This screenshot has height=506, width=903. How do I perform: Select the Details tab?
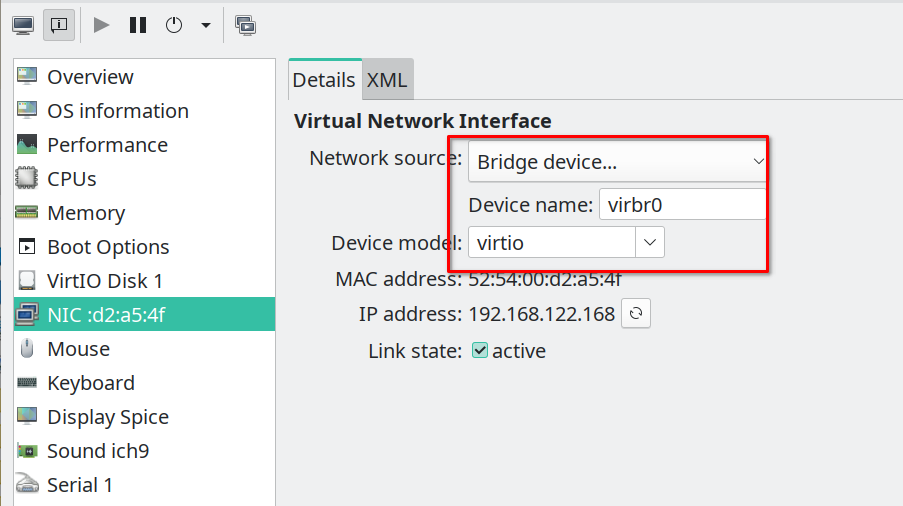point(323,80)
